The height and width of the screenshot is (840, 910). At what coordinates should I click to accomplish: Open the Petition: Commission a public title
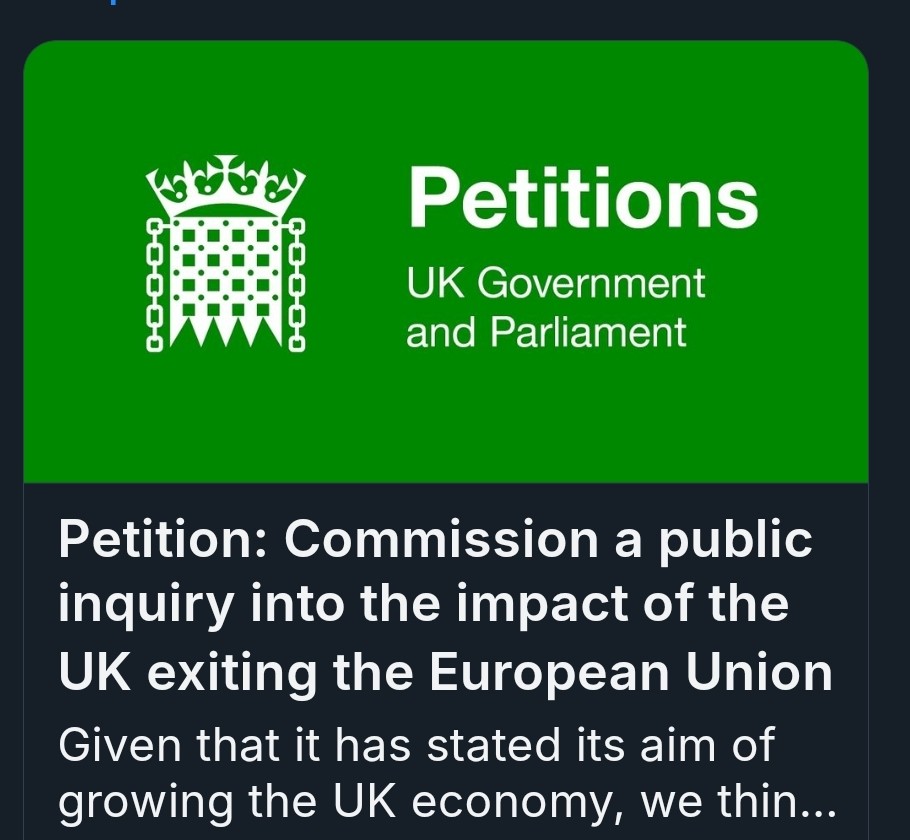pos(435,540)
